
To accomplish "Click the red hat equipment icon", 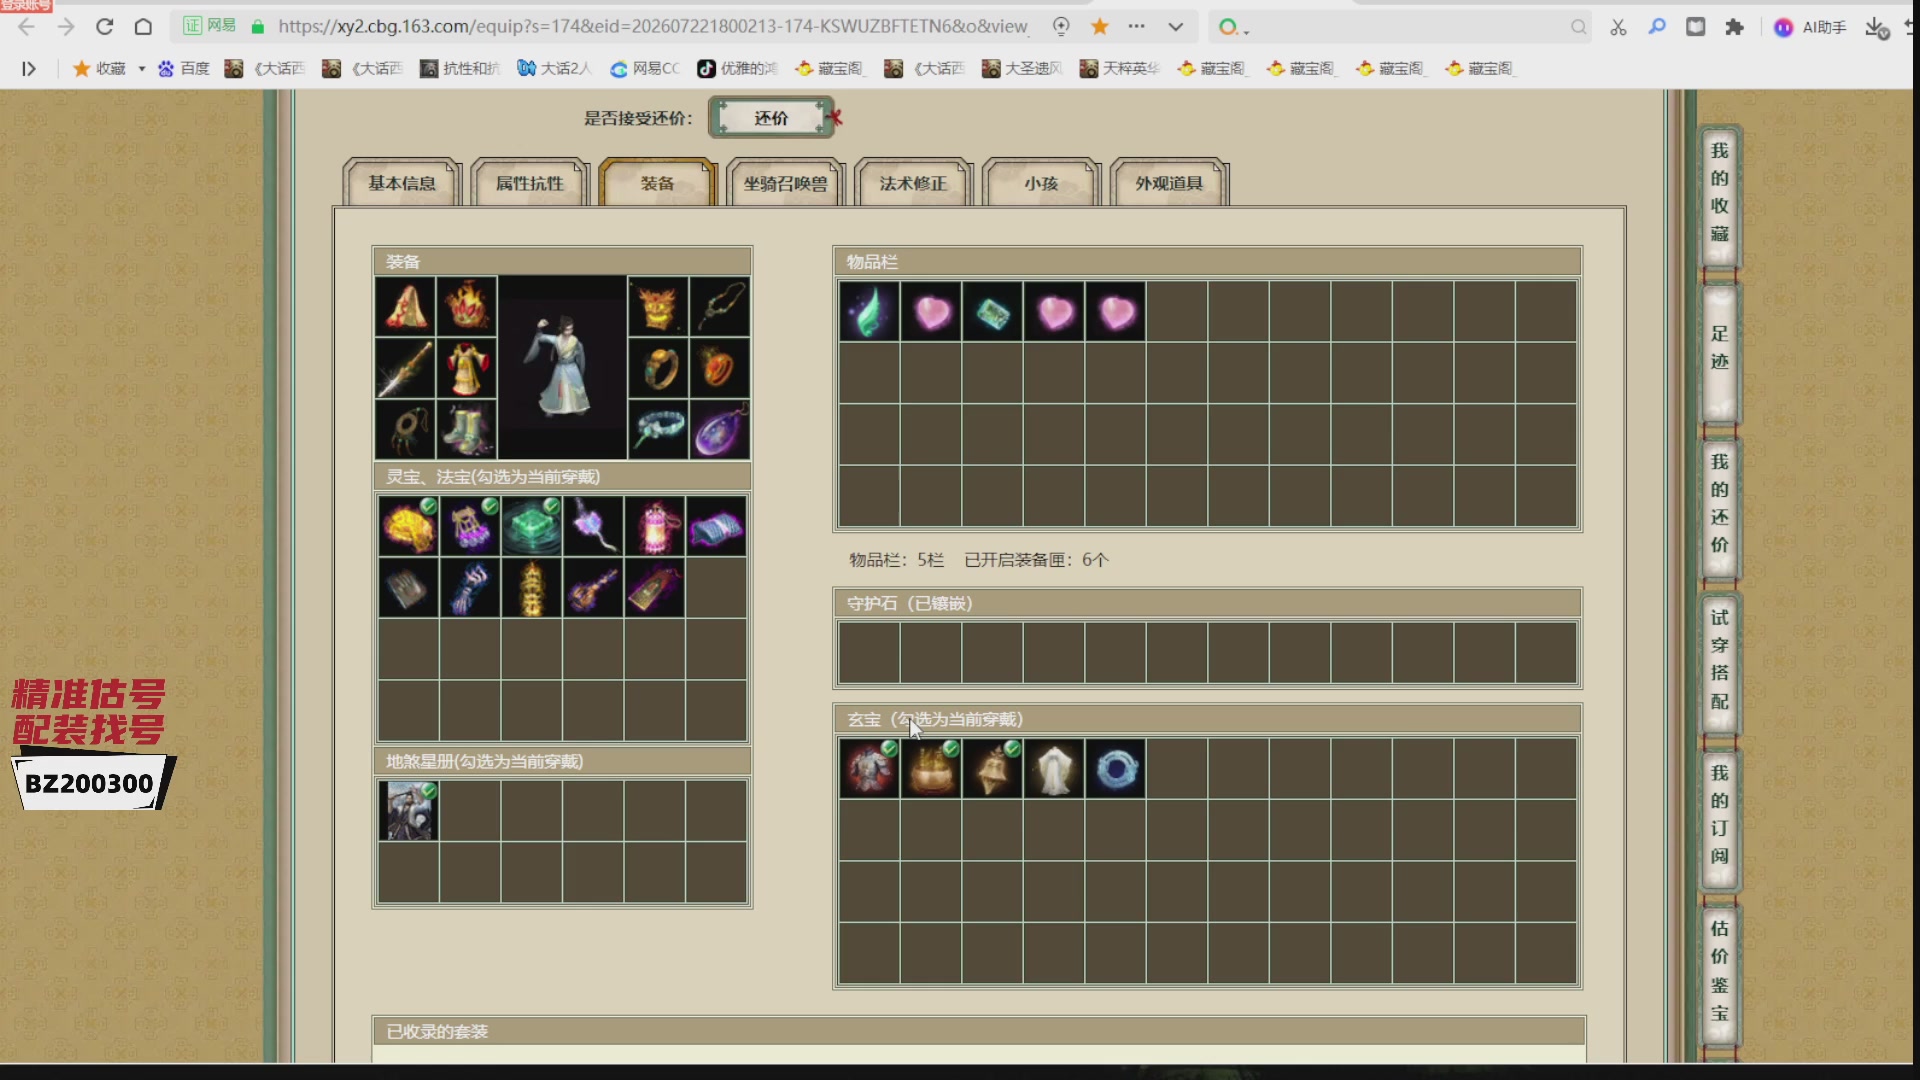I will point(405,306).
